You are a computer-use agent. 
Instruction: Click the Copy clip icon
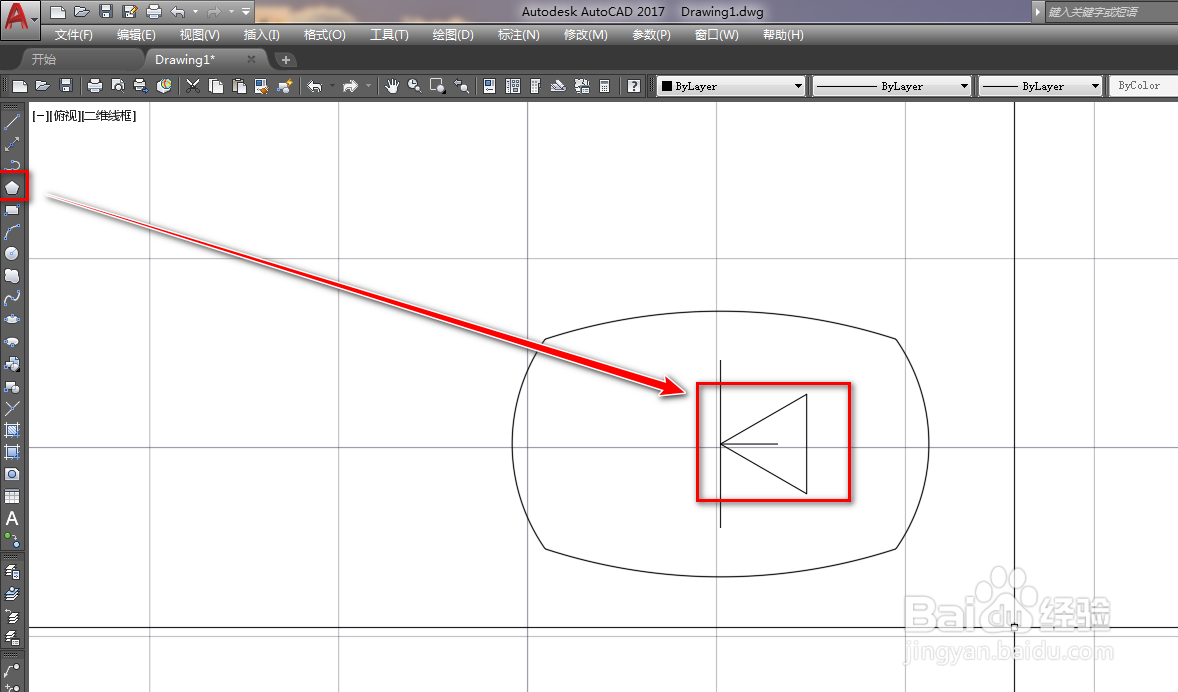tap(216, 86)
